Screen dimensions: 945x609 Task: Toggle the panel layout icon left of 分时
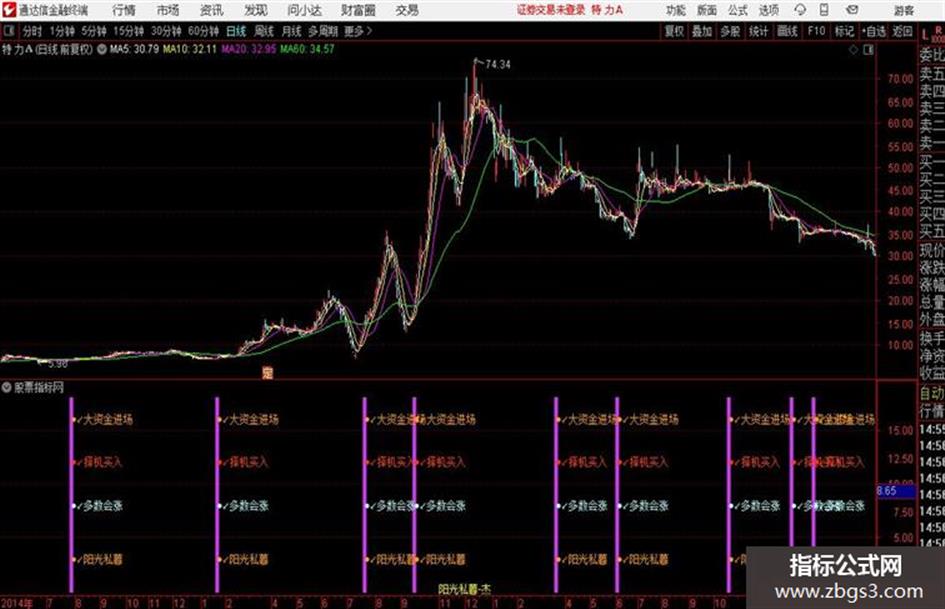(x=8, y=31)
